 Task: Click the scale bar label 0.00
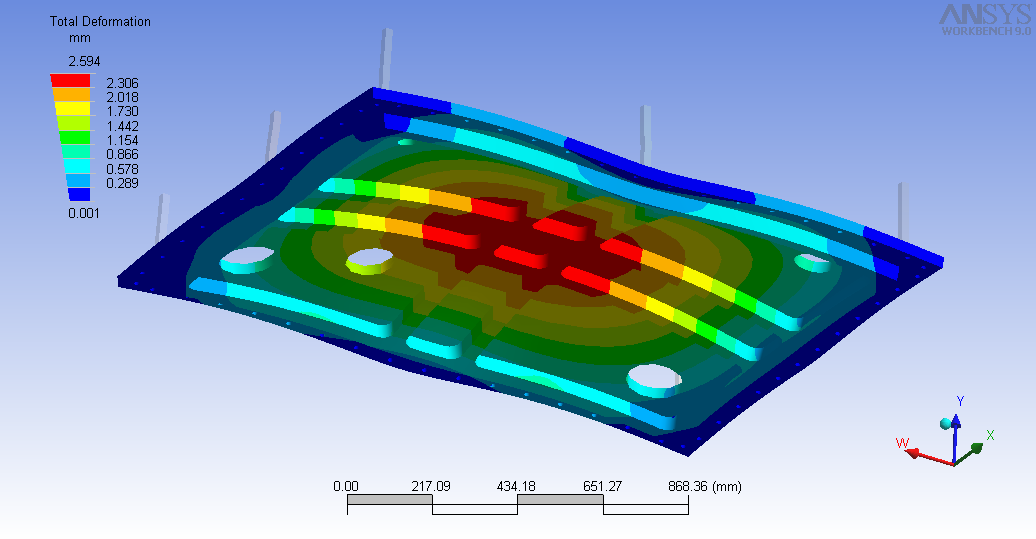point(346,486)
